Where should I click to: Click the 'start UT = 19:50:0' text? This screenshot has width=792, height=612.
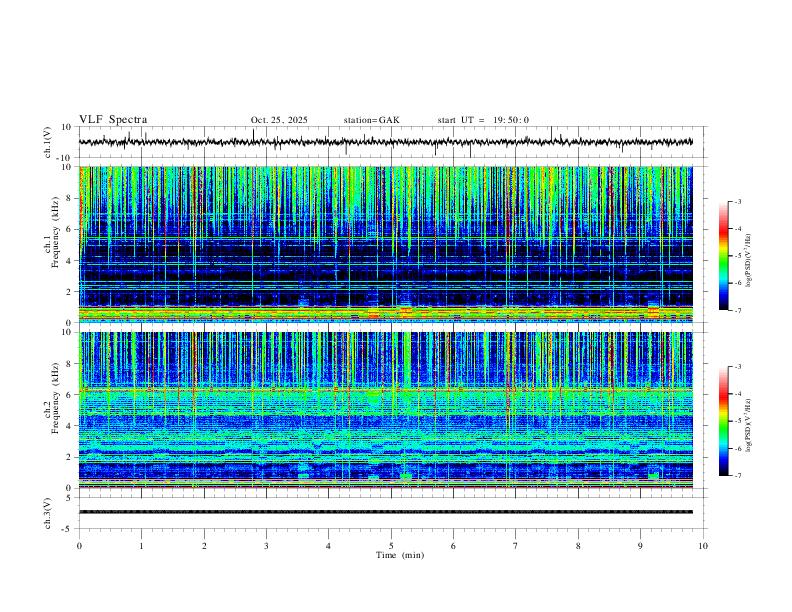(483, 120)
